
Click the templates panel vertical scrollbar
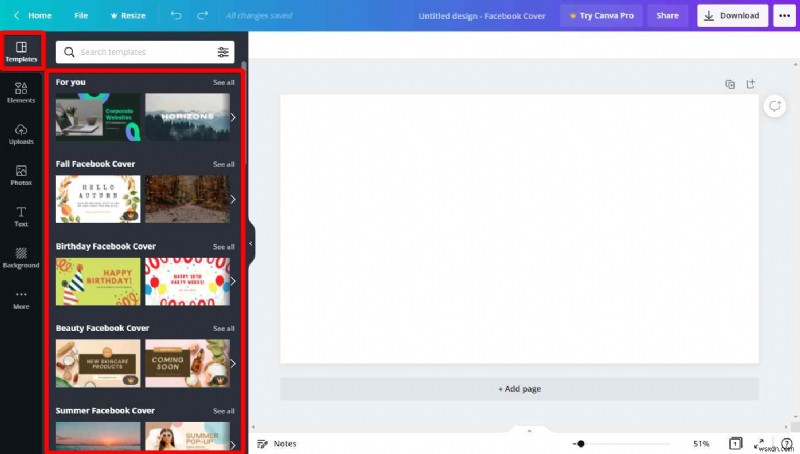[244, 112]
